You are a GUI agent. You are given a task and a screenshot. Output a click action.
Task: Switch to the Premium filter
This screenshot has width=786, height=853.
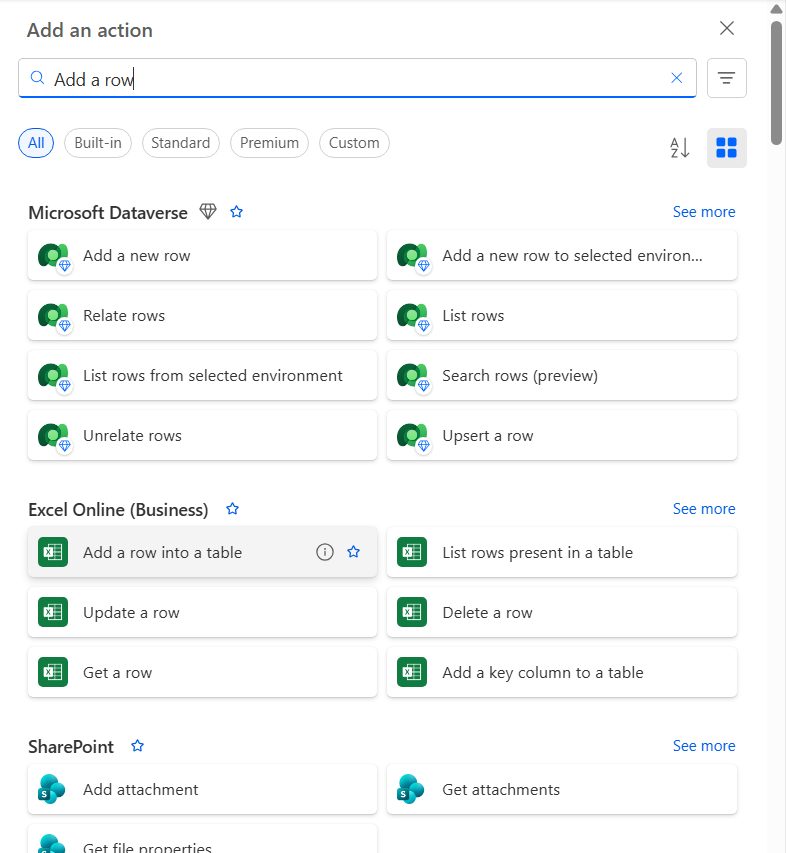(x=269, y=143)
